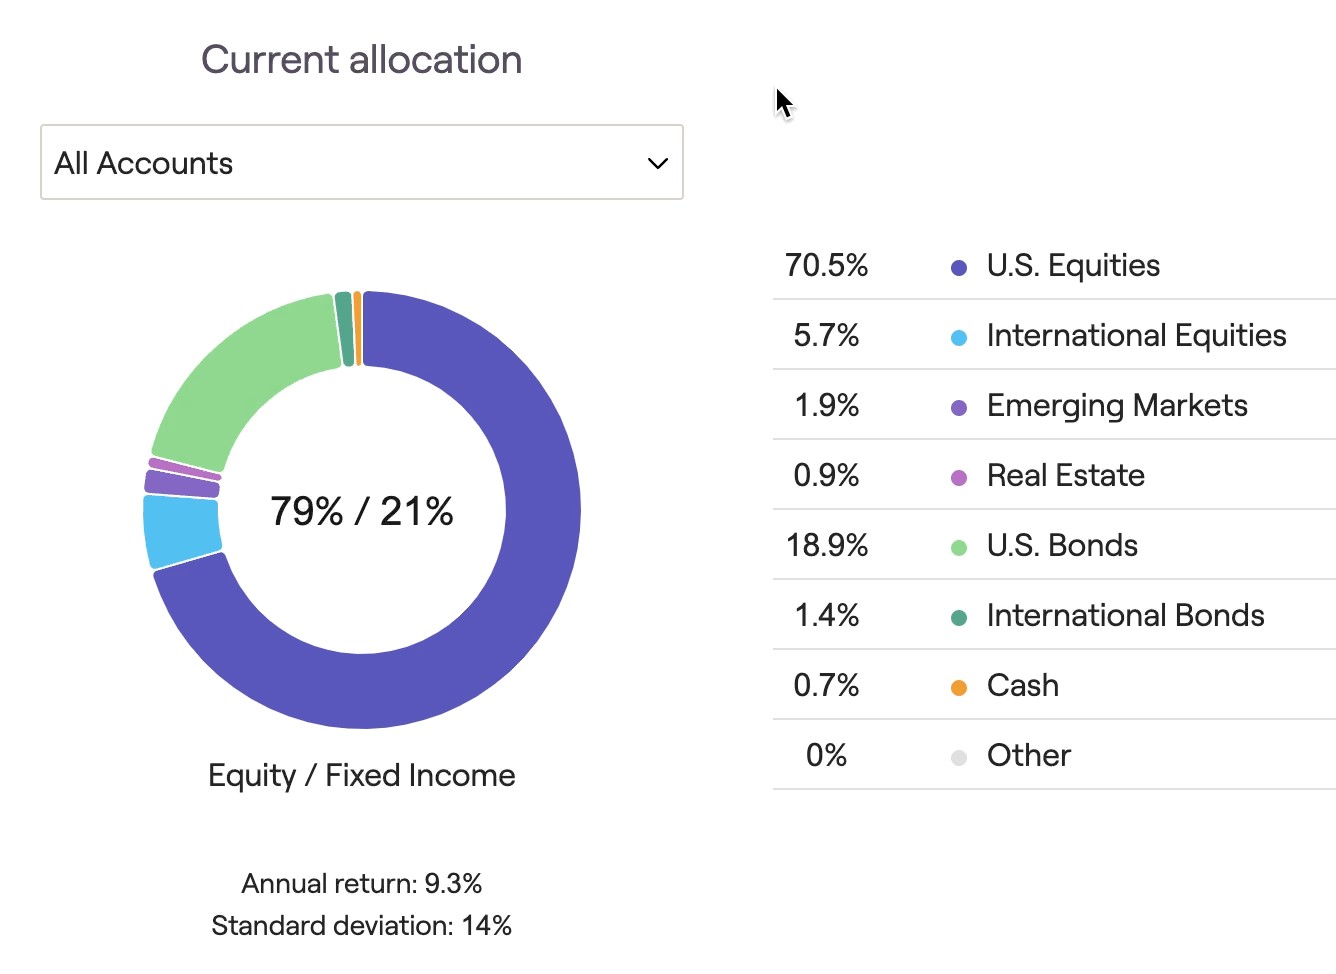Click the Annual return 9.3% text
Screen dimensions: 1336x974
tap(361, 883)
